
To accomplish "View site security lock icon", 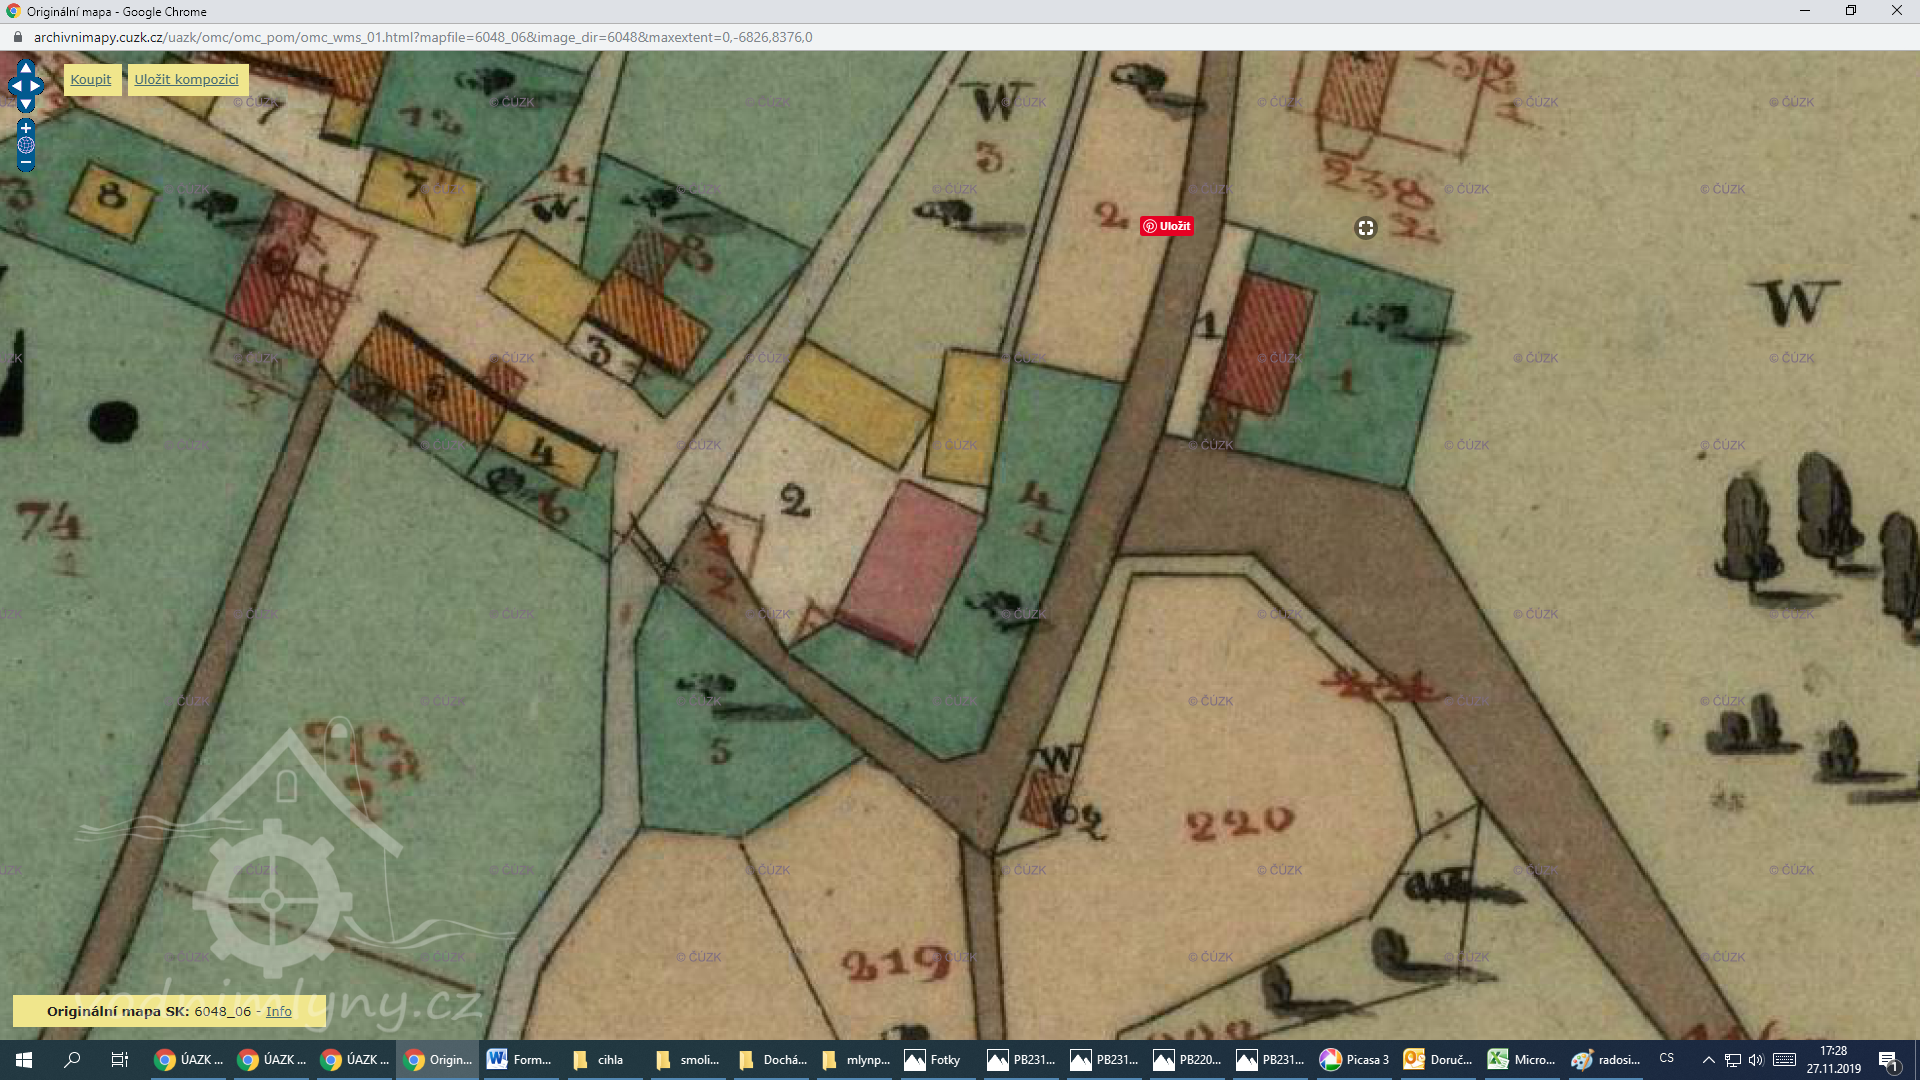I will (17, 37).
